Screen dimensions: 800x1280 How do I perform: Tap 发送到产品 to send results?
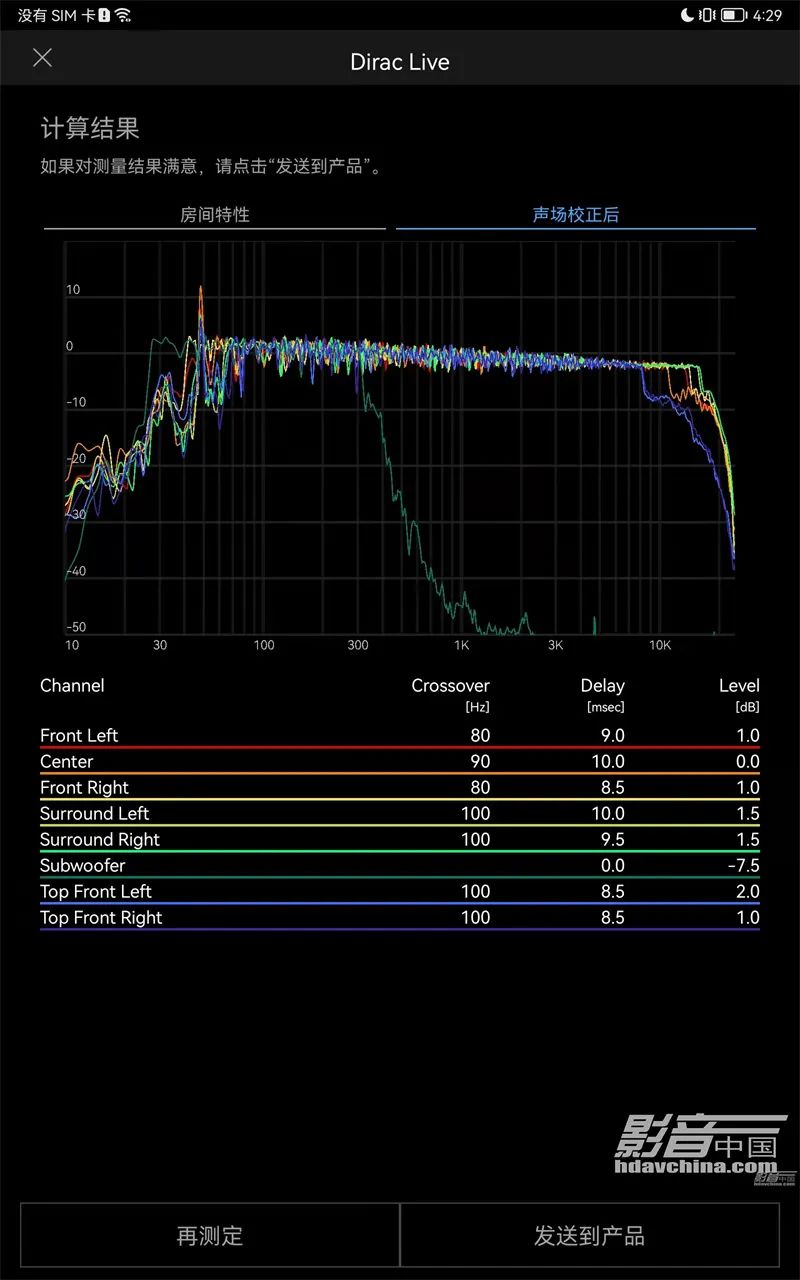[590, 1235]
